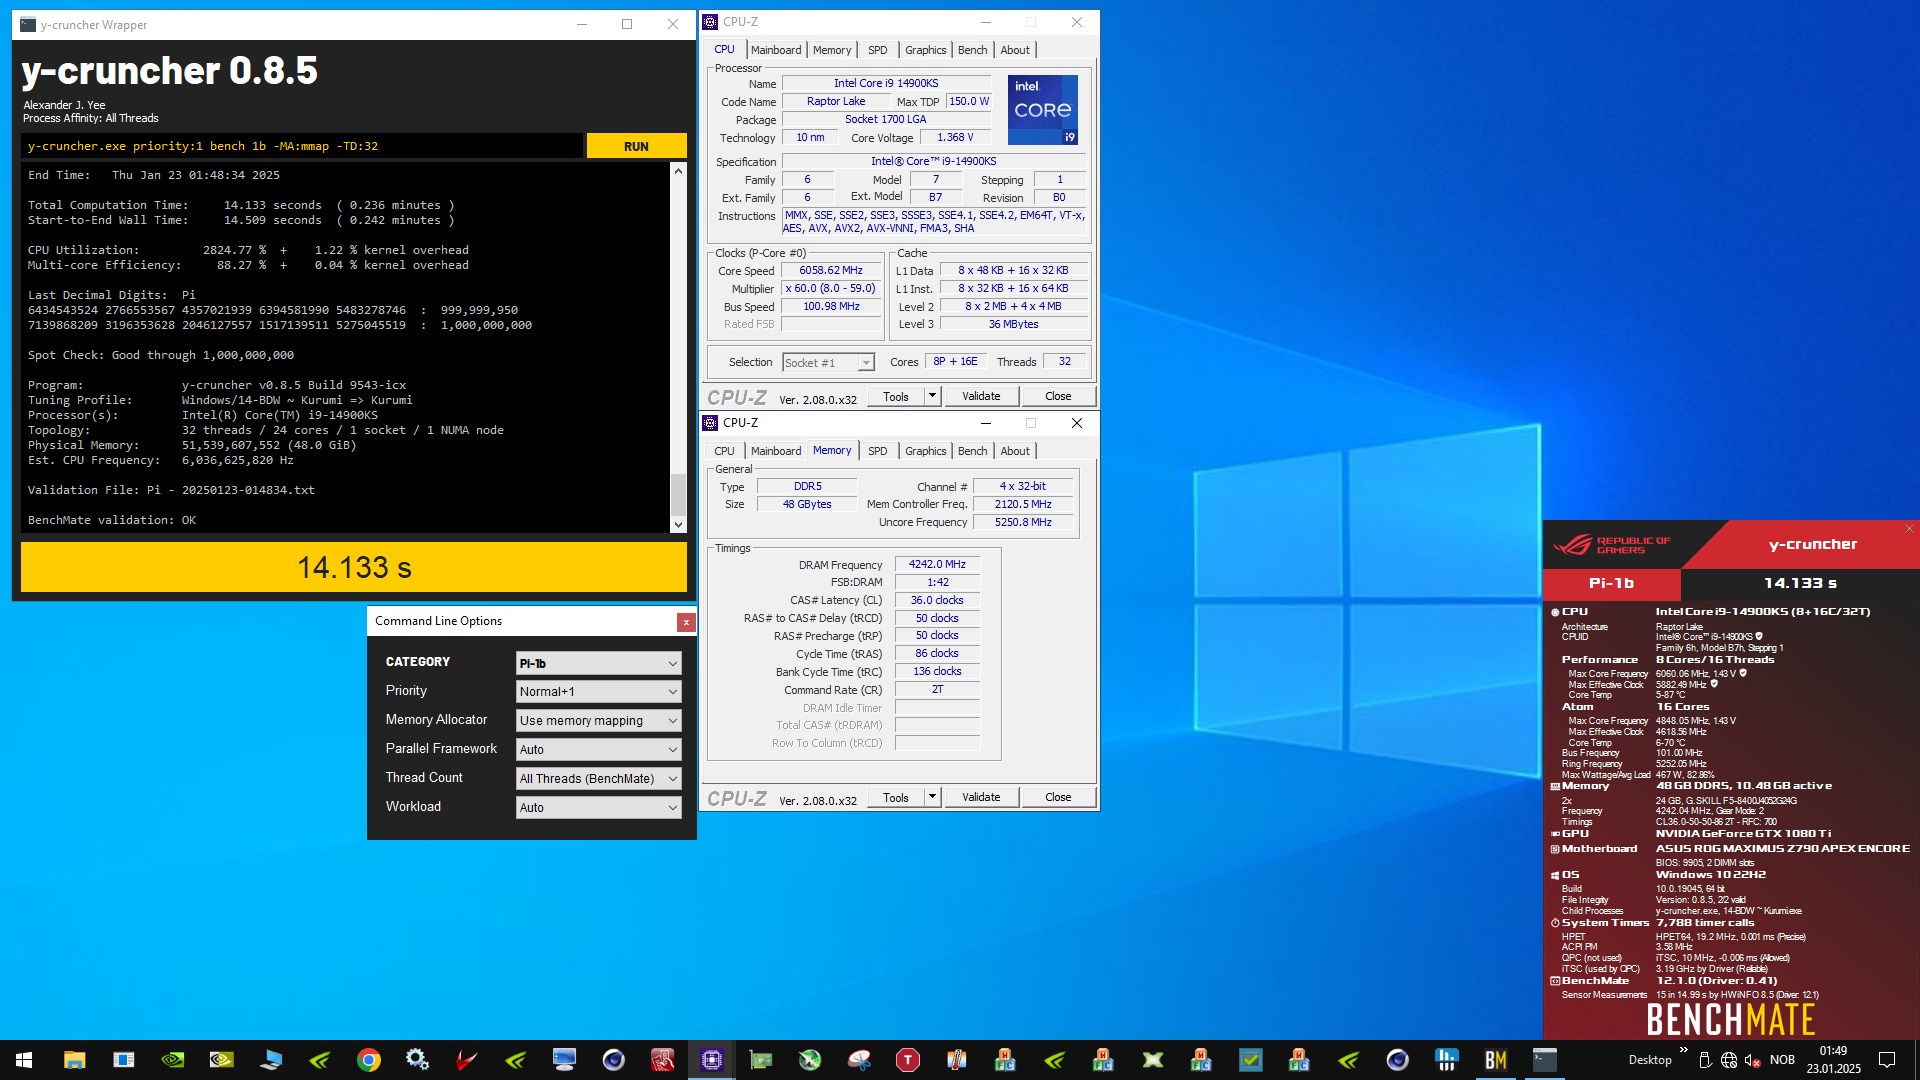
Task: Open the Windows Start menu
Action: pyautogui.click(x=24, y=1060)
